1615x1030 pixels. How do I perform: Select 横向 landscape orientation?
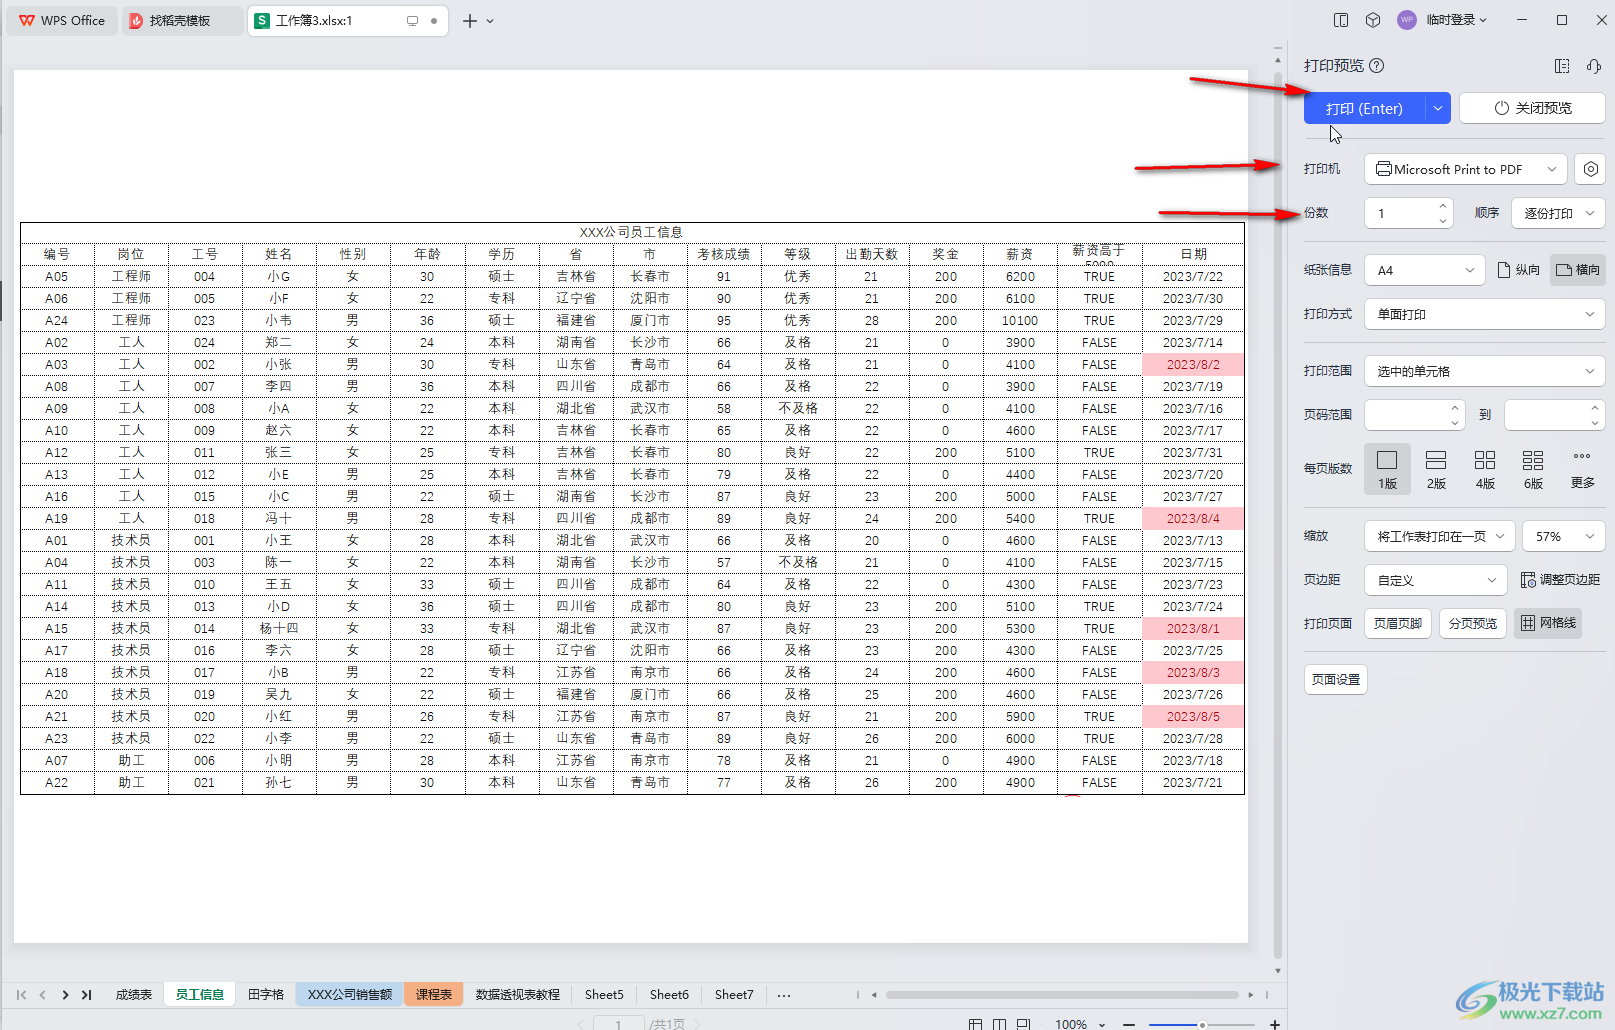(1577, 270)
